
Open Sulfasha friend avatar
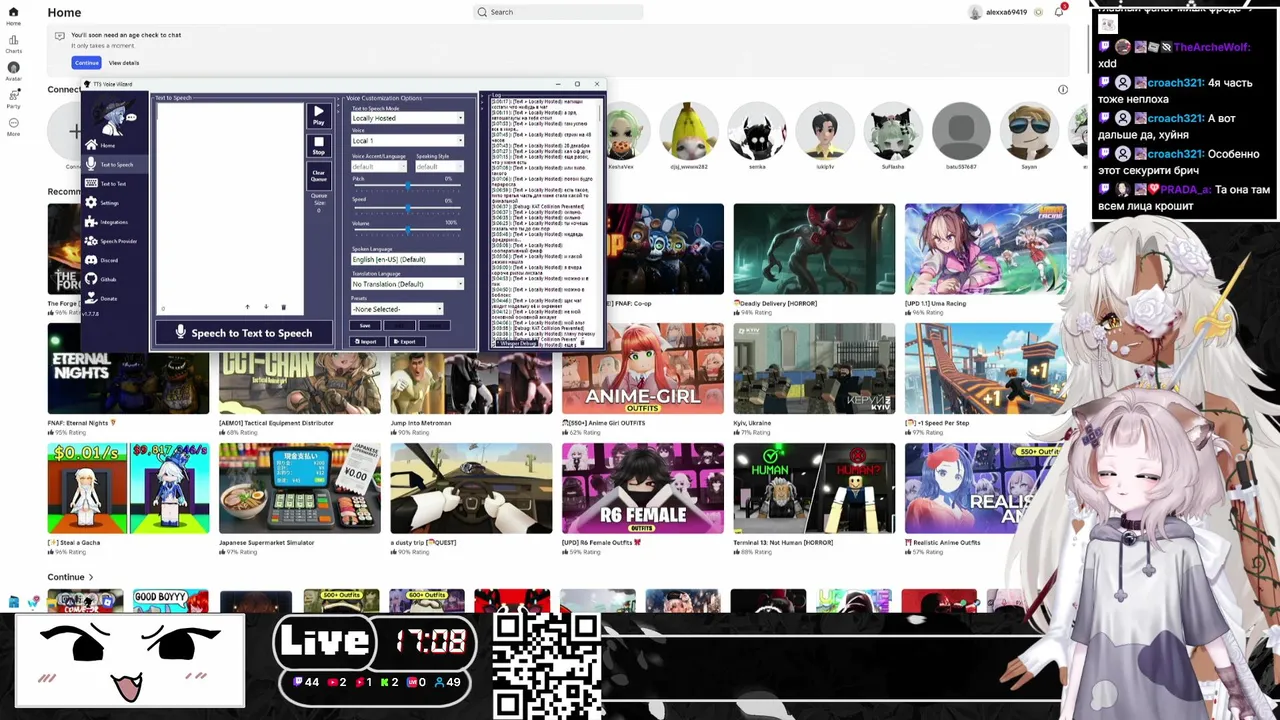(893, 130)
